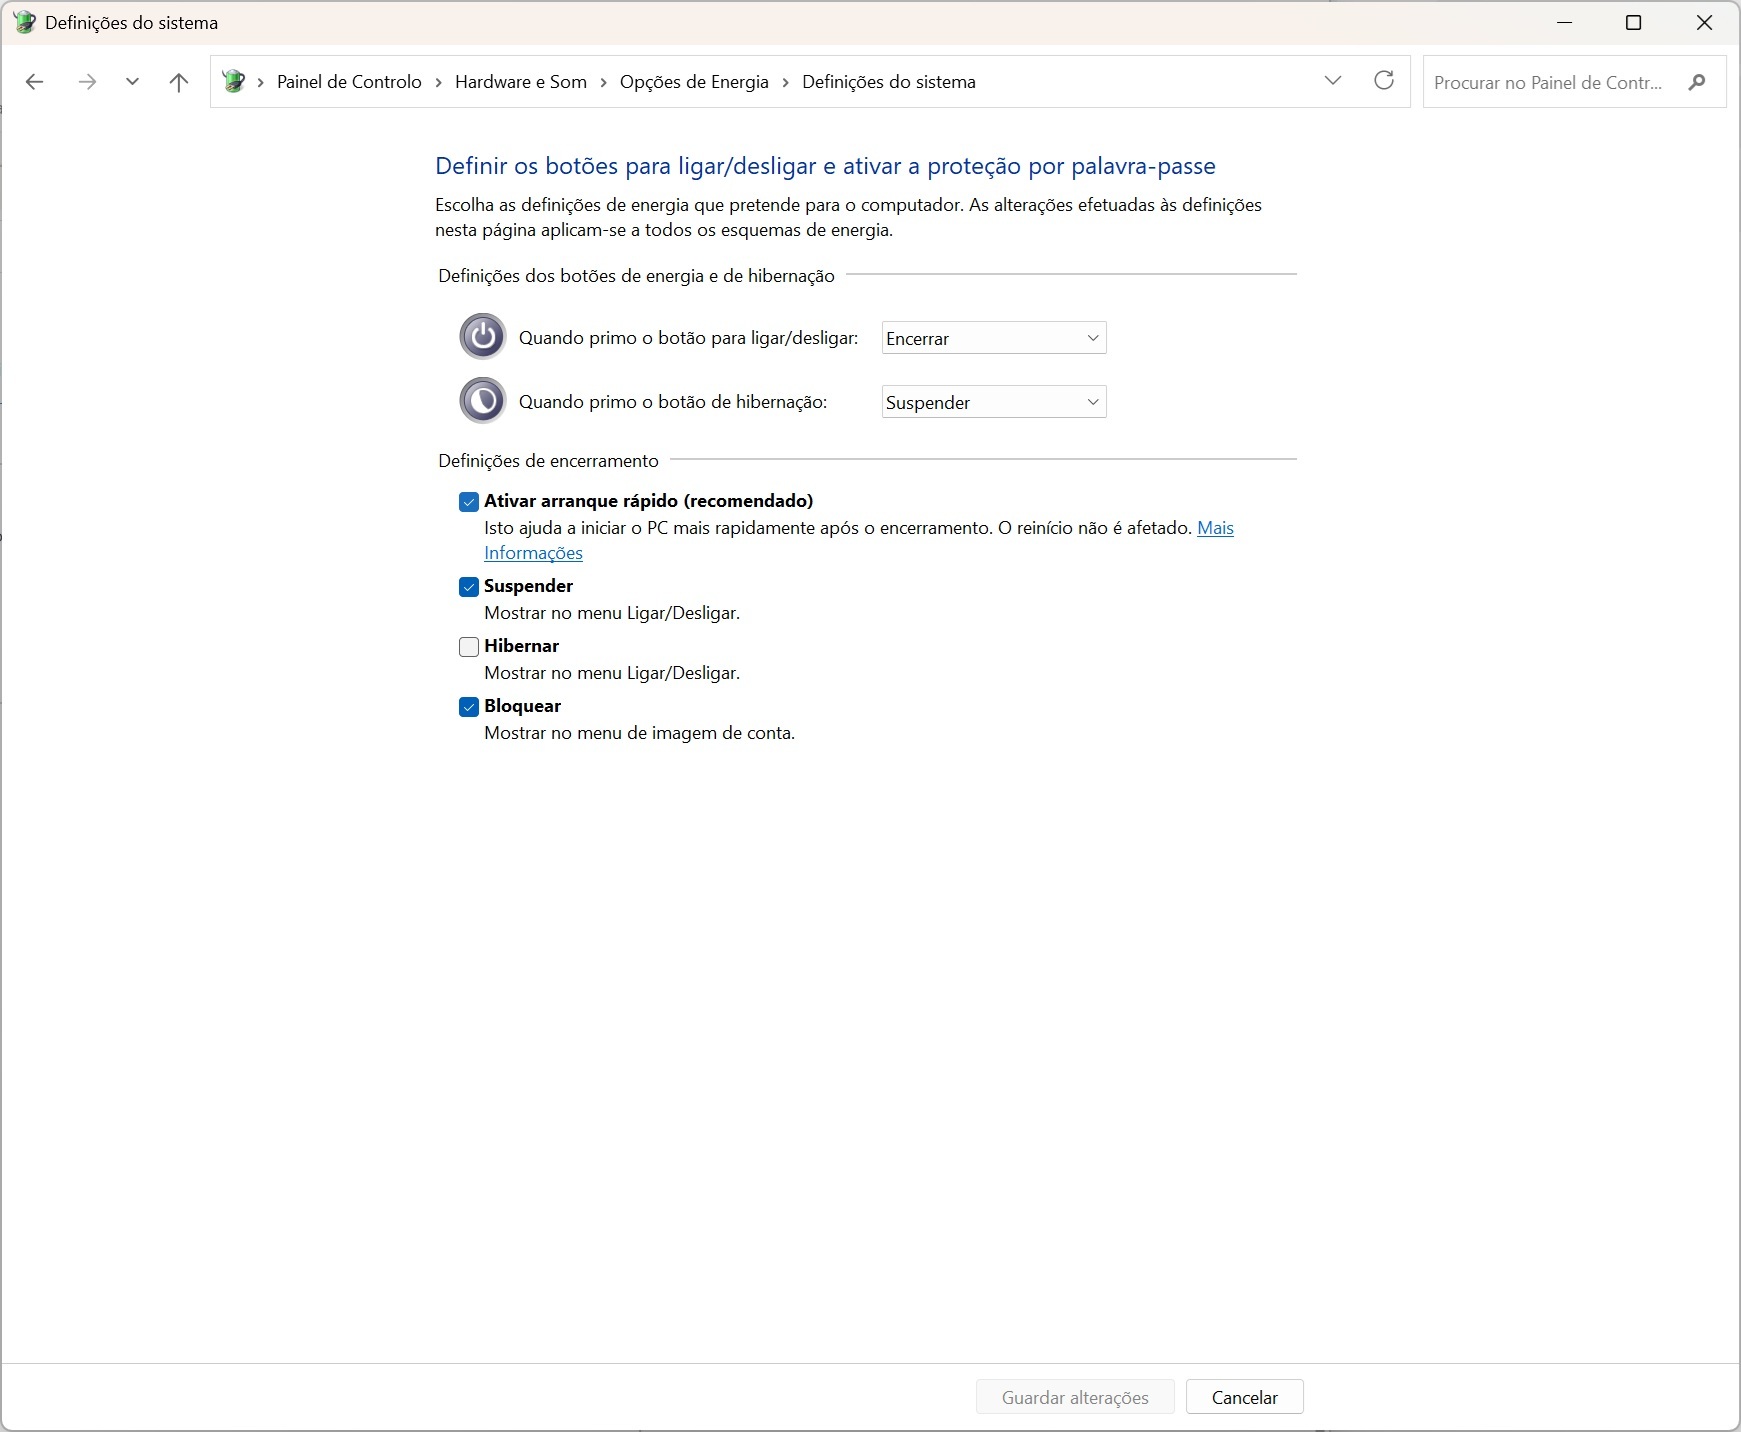The image size is (1741, 1432).
Task: Expand the address bar history dropdown
Action: (x=1332, y=81)
